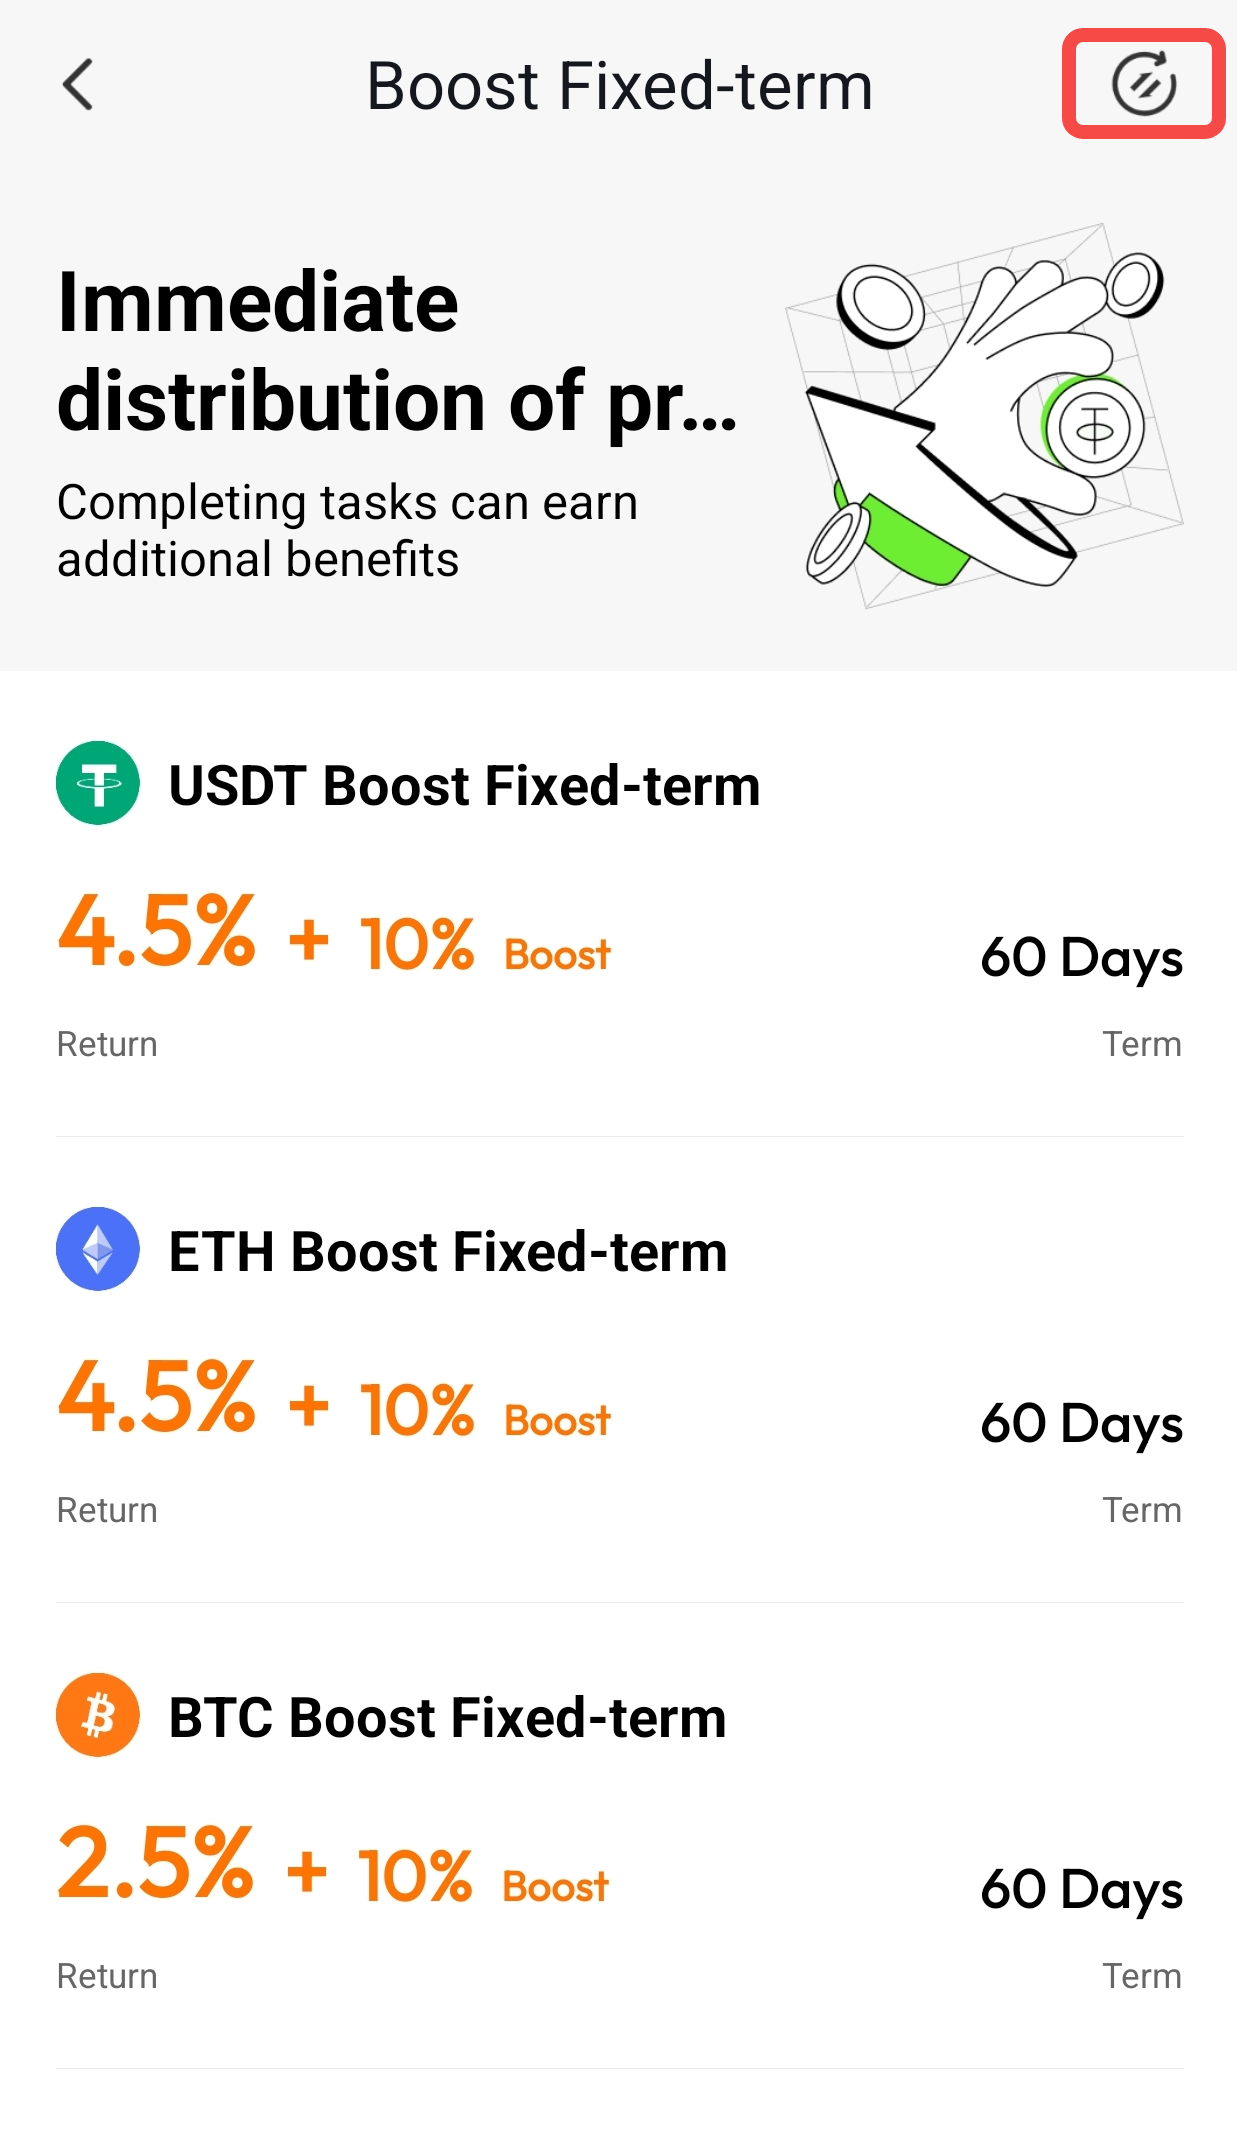1237x2138 pixels.
Task: Tap the hand-with-coins banner illustration
Action: click(x=985, y=417)
